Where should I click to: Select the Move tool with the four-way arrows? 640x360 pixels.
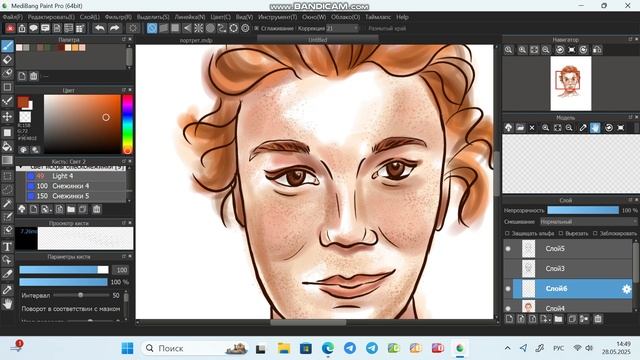[x=7, y=117]
